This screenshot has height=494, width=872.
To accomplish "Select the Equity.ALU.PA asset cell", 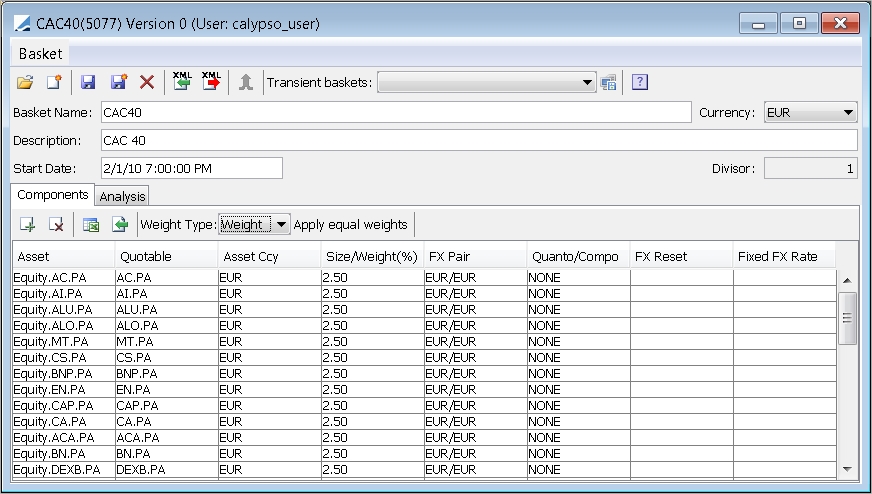I will [x=63, y=310].
